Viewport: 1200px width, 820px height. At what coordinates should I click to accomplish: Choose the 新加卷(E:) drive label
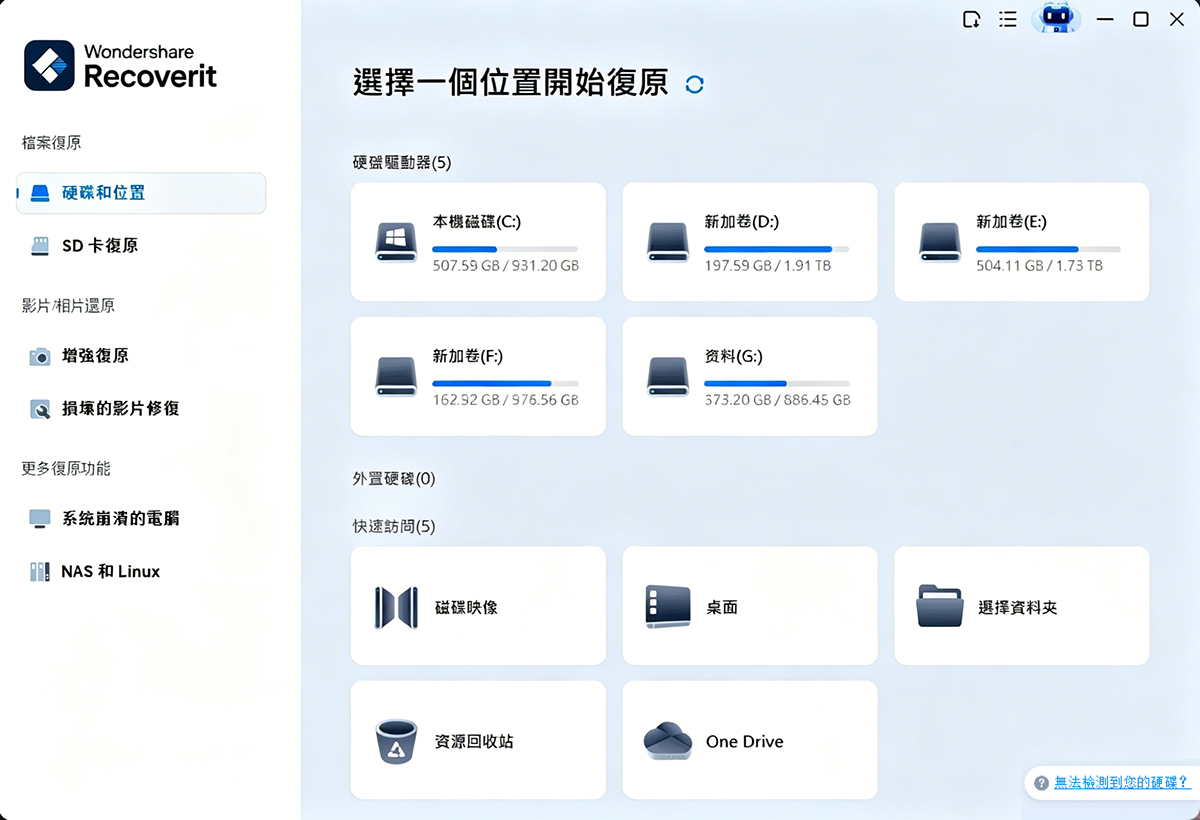click(1011, 222)
